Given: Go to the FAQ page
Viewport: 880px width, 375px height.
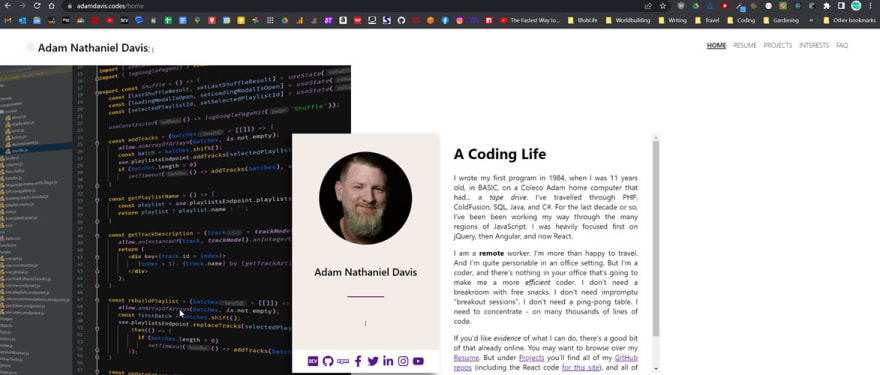Looking at the screenshot, I should click(x=842, y=45).
